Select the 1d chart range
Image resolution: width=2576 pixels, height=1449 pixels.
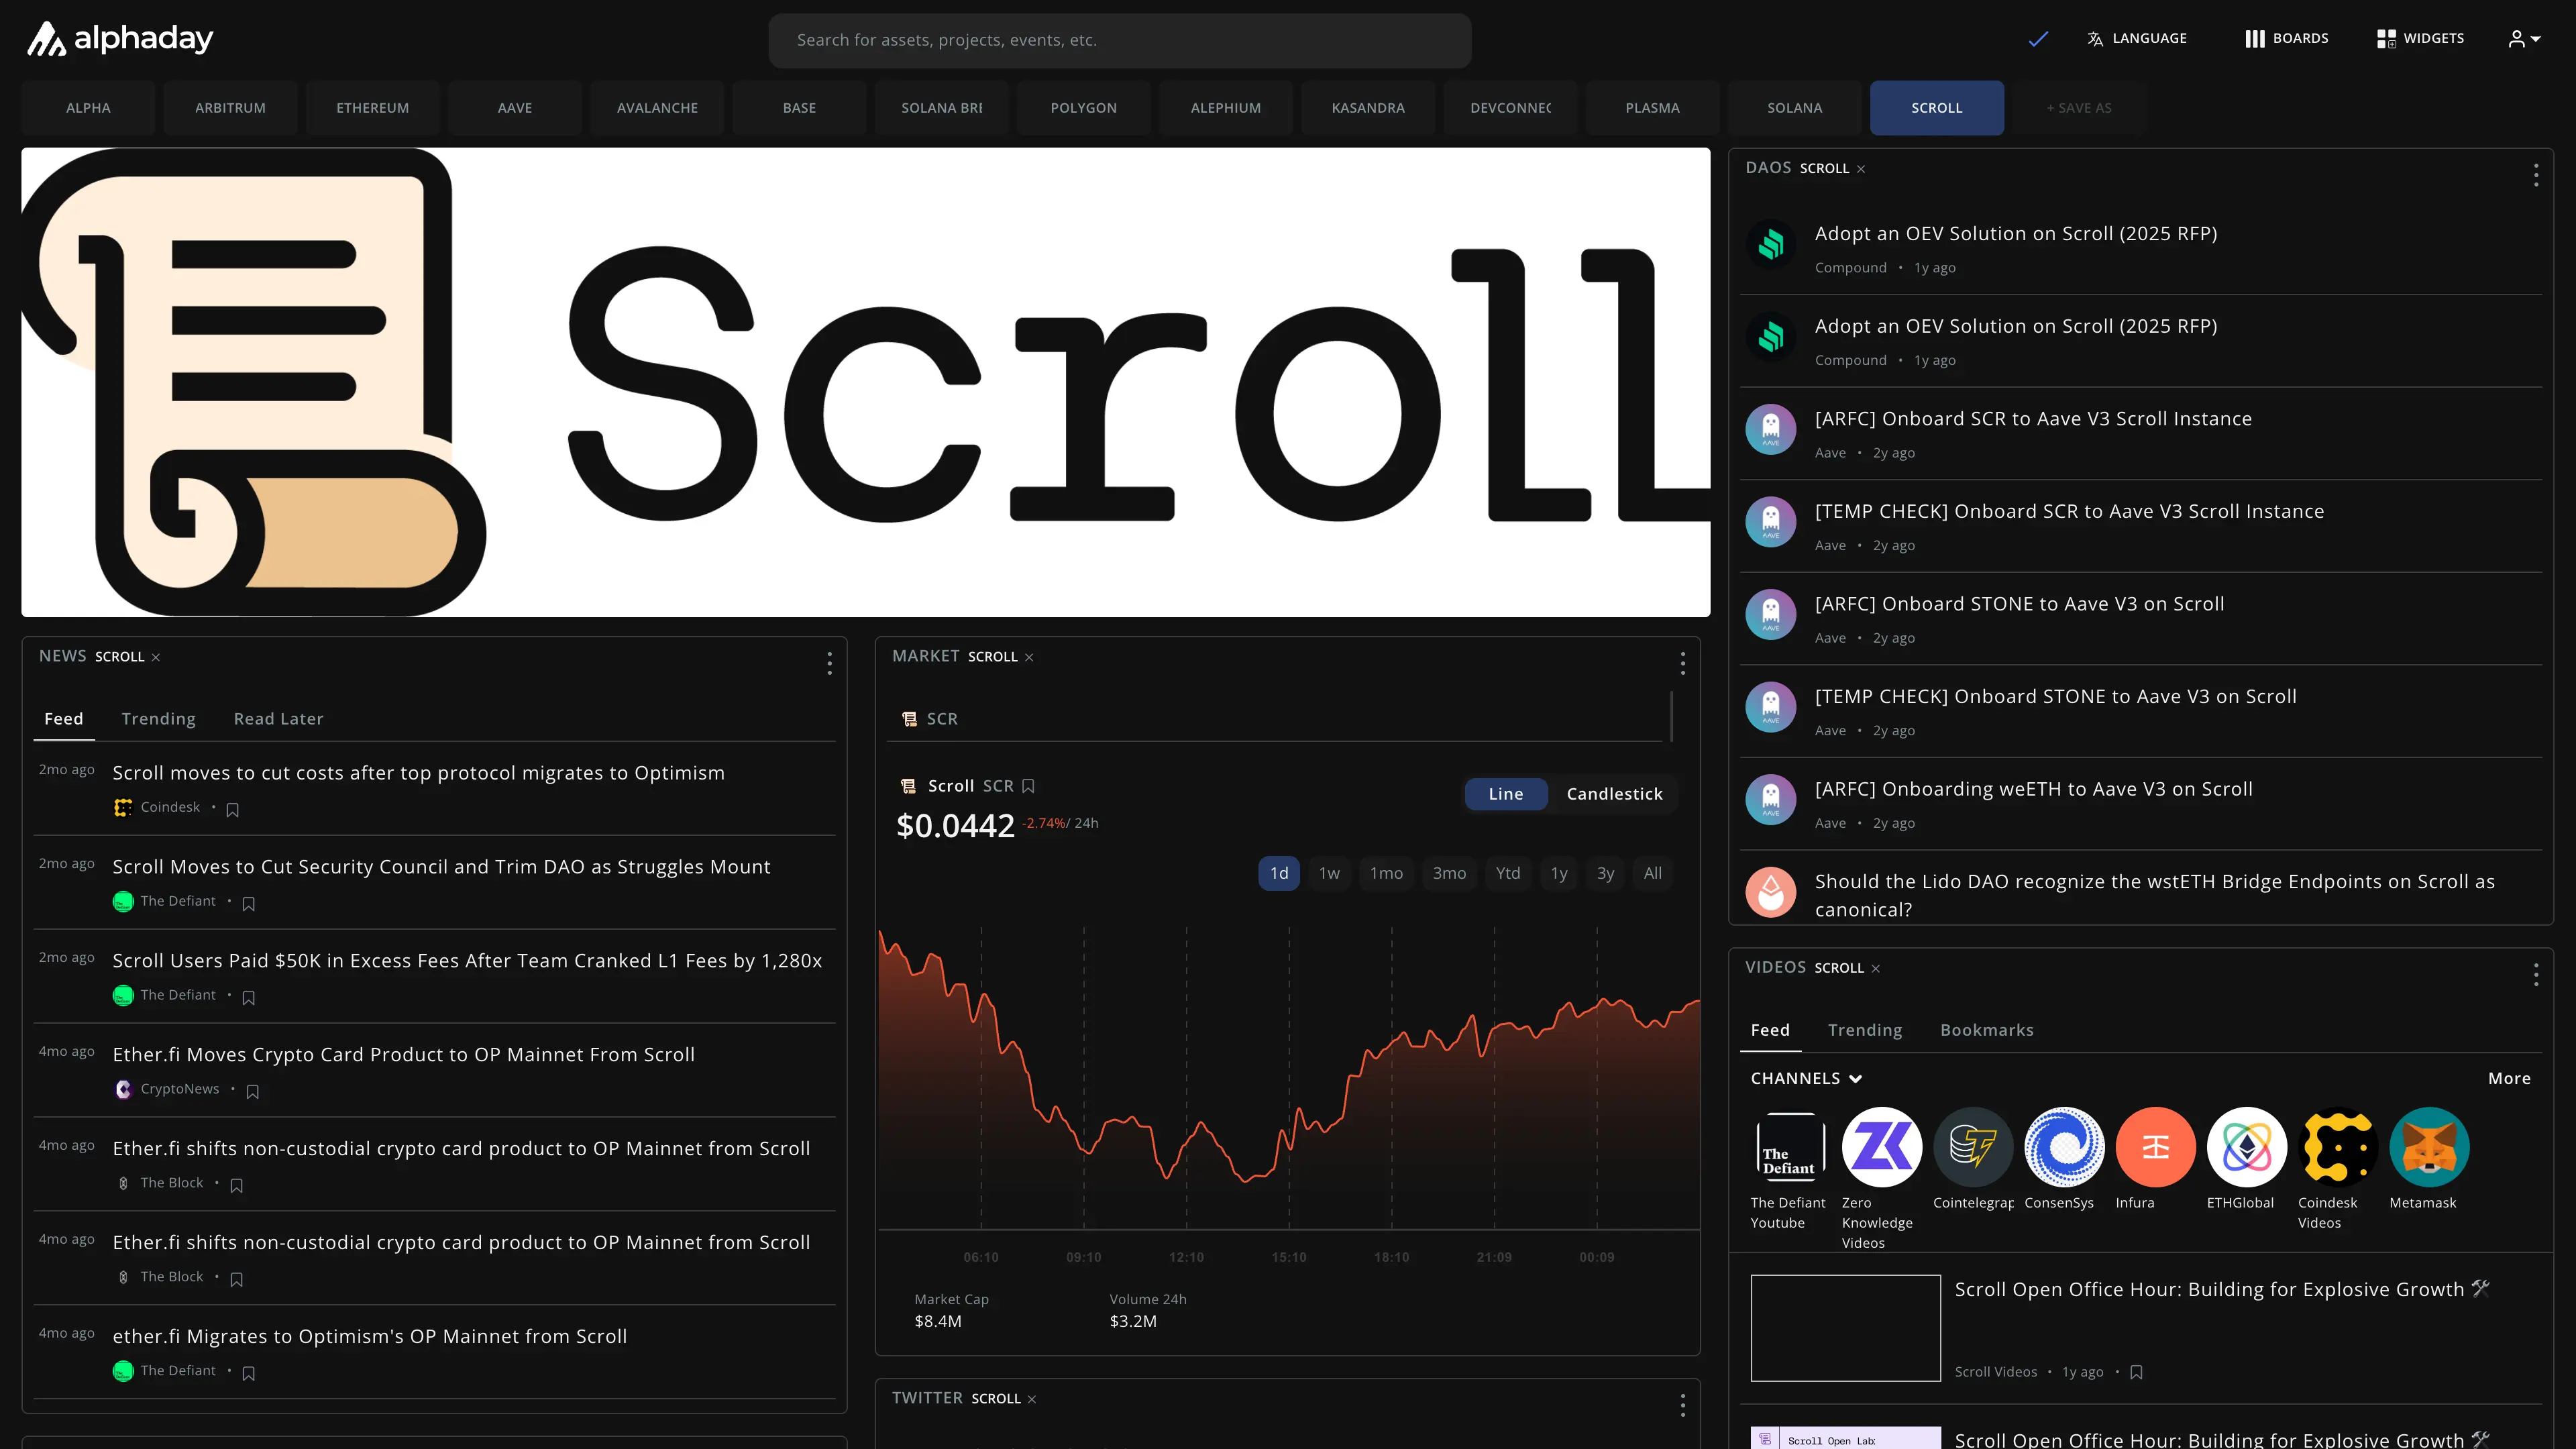(1279, 873)
